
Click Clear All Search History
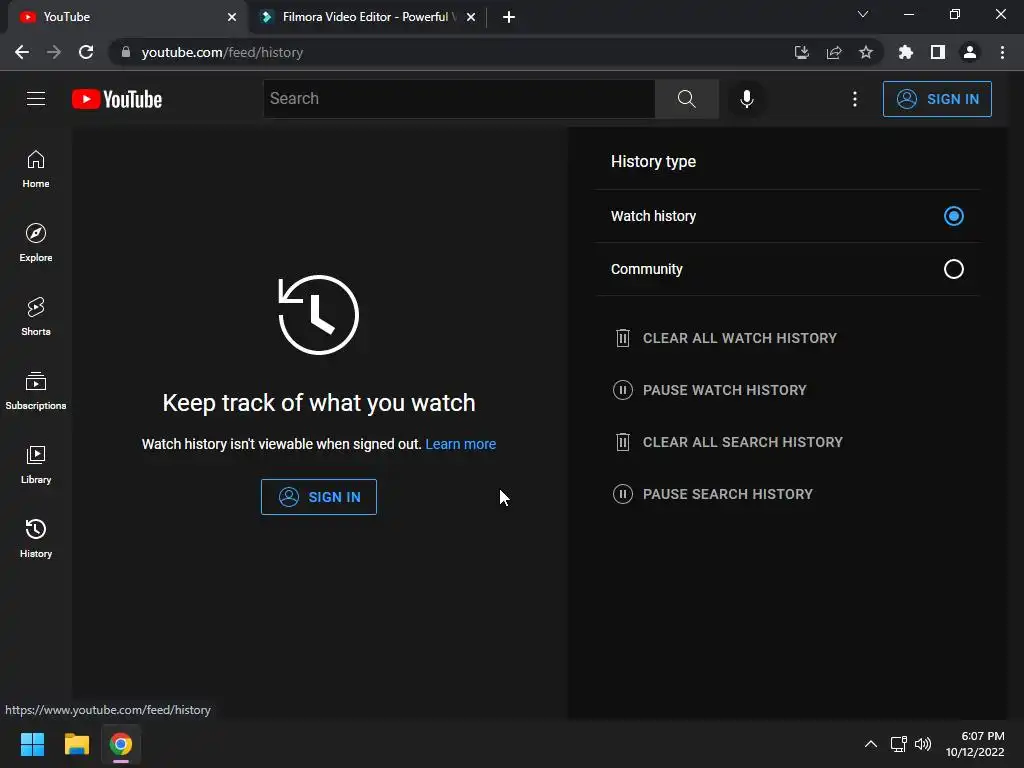coord(728,442)
